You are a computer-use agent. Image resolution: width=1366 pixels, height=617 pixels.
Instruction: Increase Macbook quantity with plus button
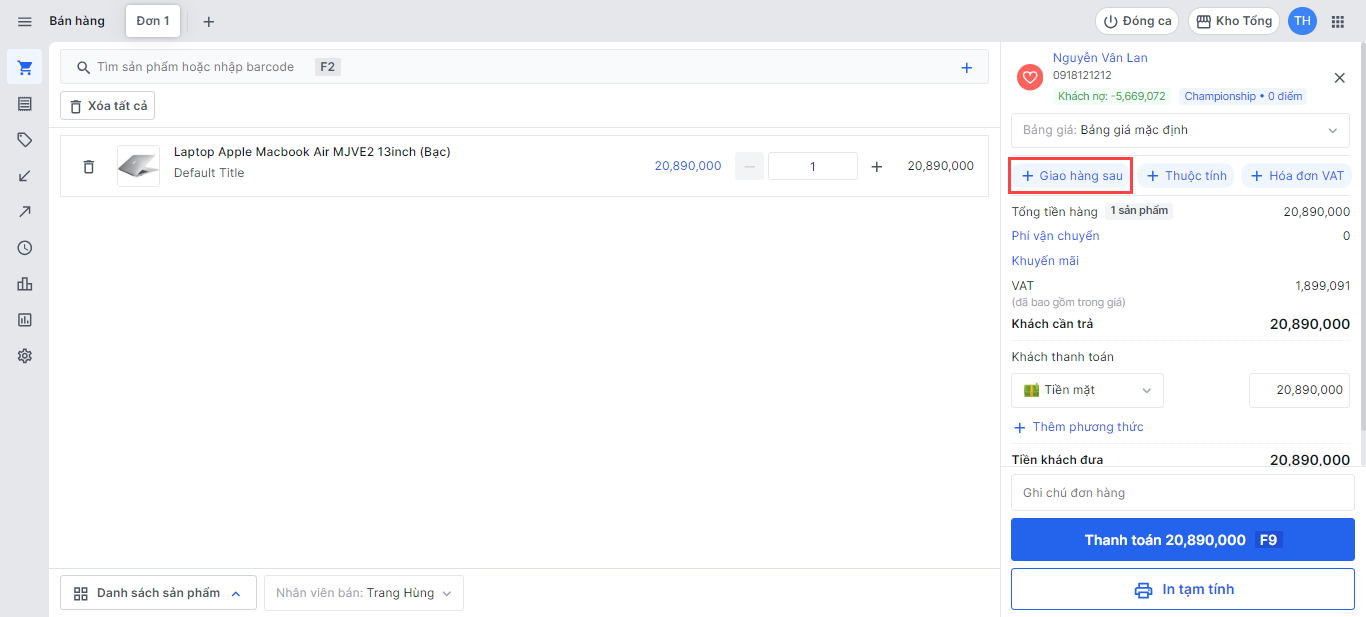coord(877,167)
